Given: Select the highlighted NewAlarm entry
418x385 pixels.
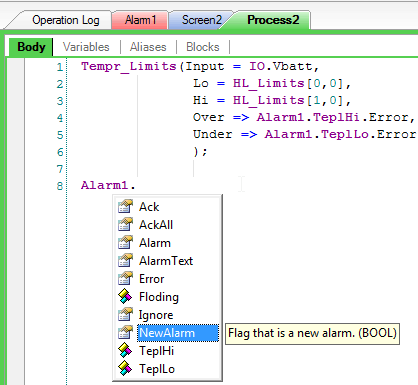Looking at the screenshot, I should pos(178,333).
